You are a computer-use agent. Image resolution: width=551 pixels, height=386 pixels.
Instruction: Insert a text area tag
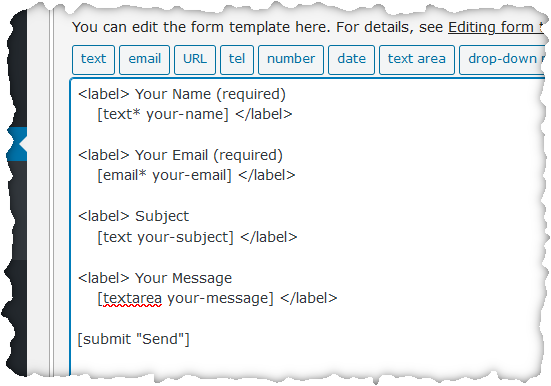[x=417, y=59]
